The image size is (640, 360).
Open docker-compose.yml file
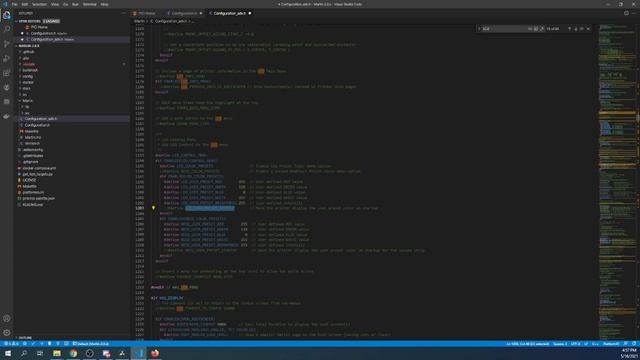coord(39,168)
